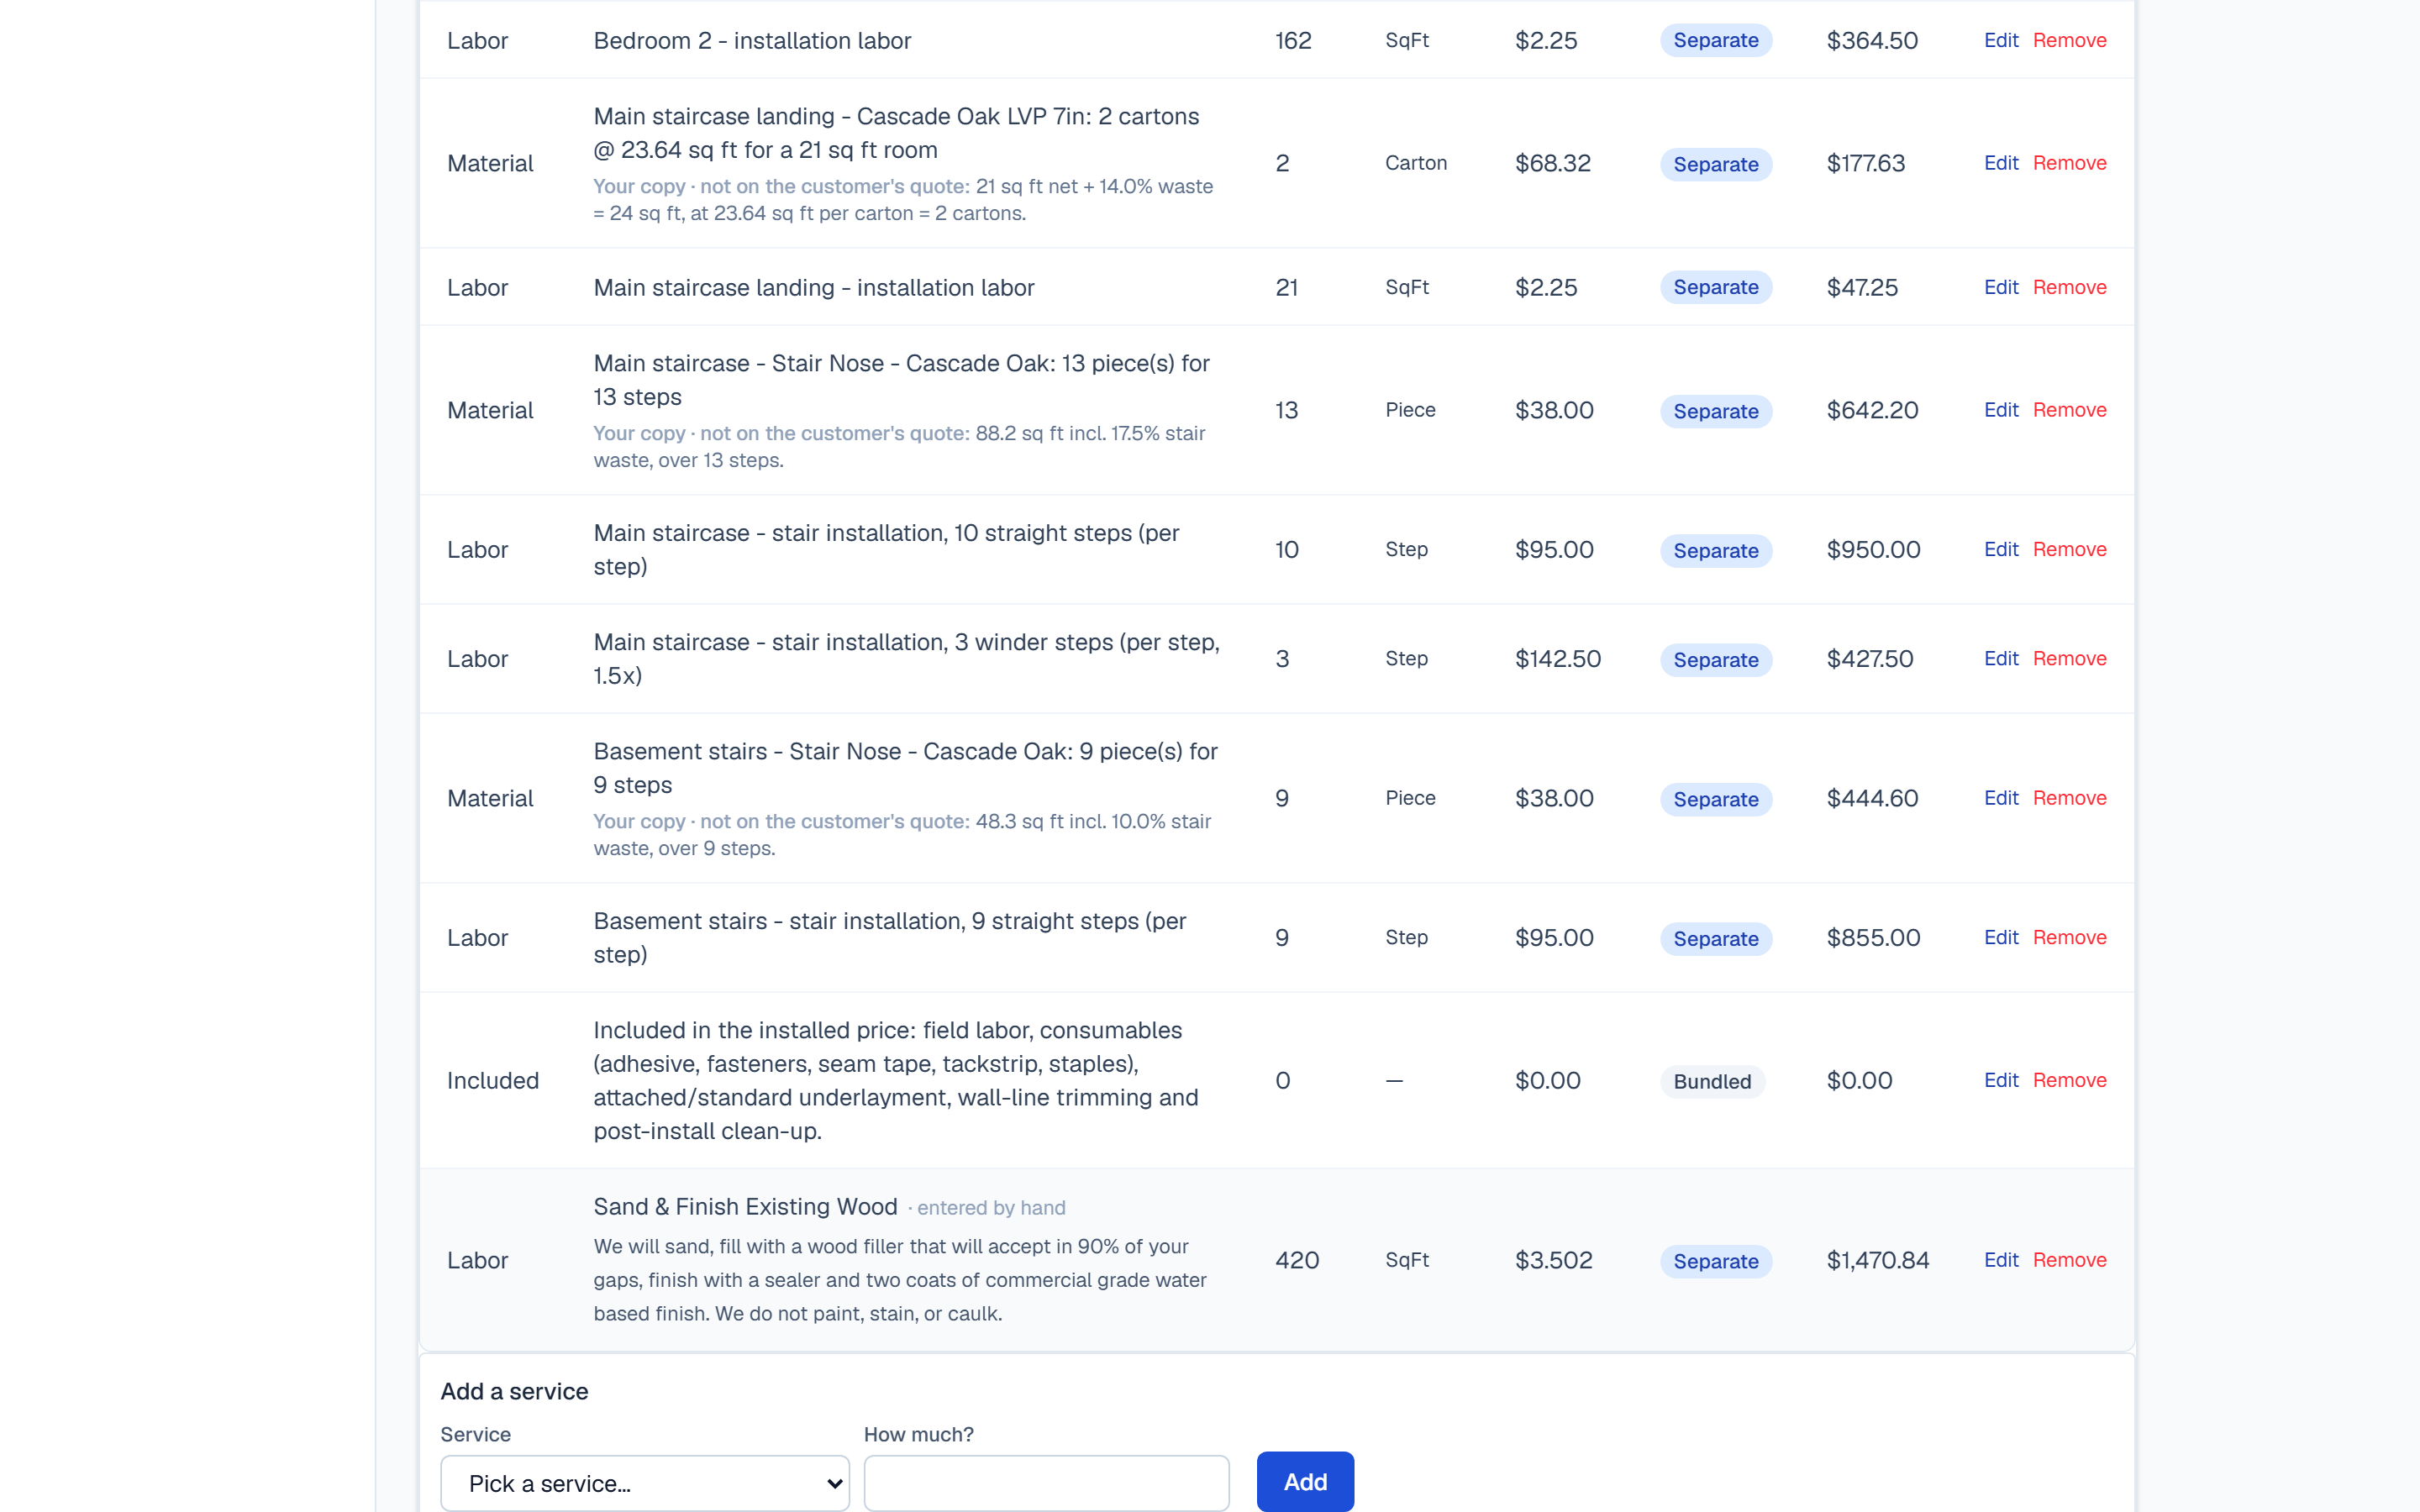Viewport: 2420px width, 1512px height.
Task: Open the Pick a service dropdown
Action: pos(644,1483)
